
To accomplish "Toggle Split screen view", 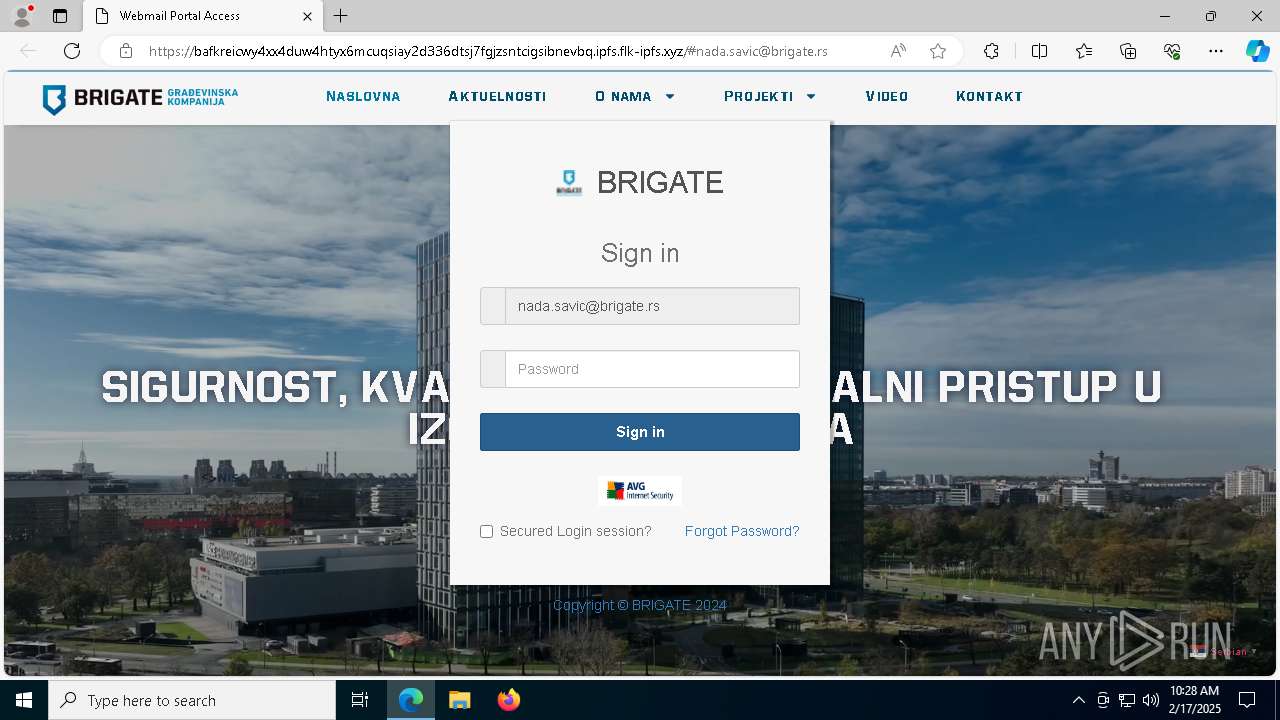I will tap(1039, 51).
